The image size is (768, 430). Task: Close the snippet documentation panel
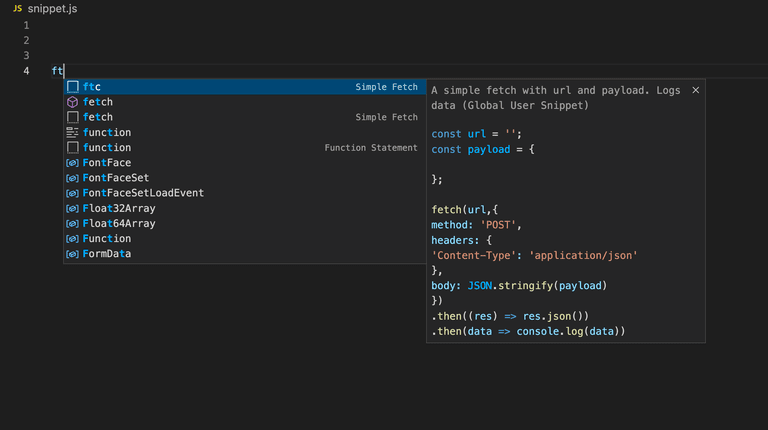696,90
